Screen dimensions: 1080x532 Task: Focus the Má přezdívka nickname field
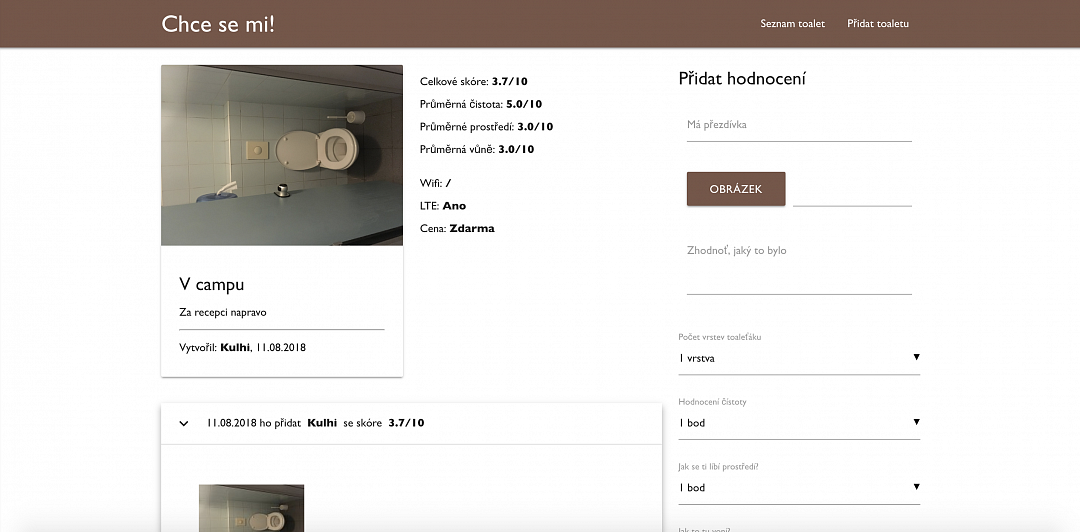coord(799,125)
